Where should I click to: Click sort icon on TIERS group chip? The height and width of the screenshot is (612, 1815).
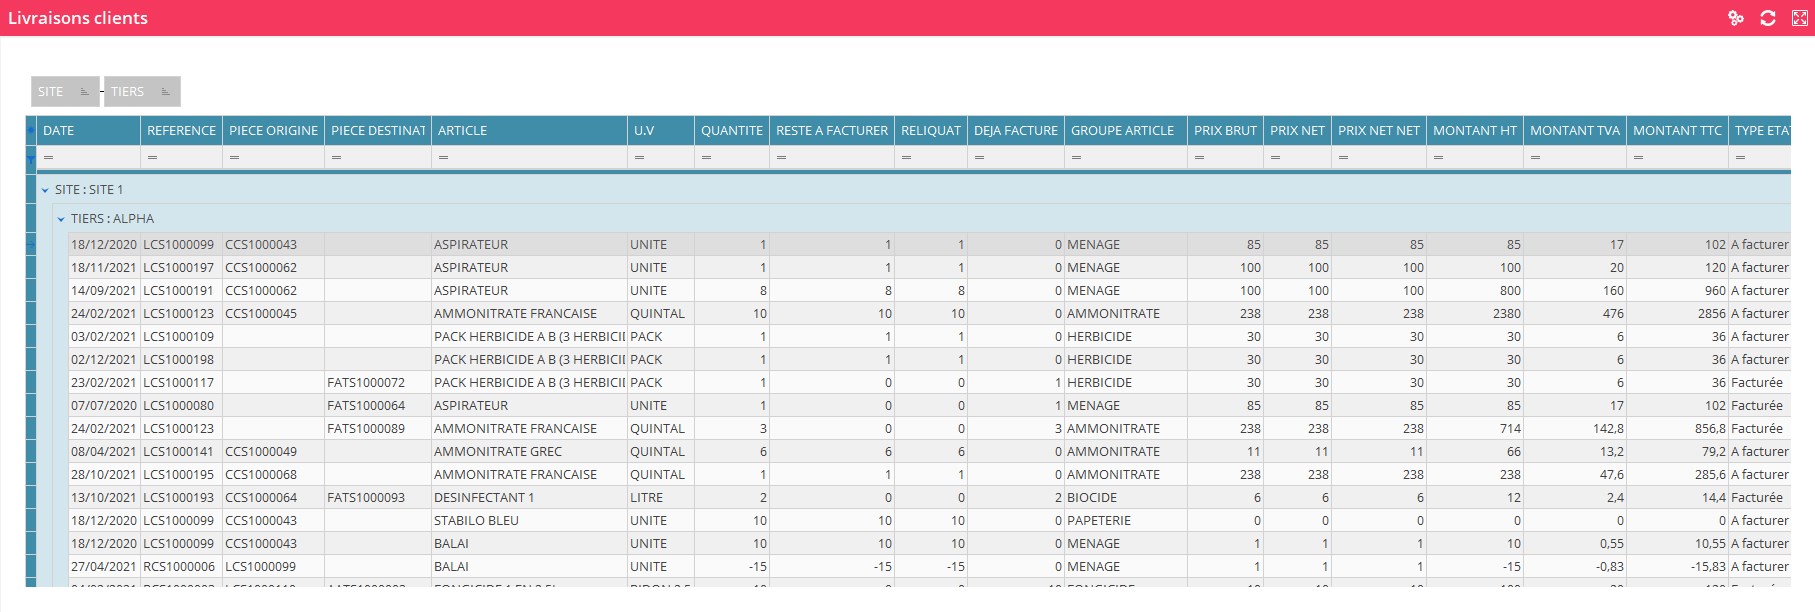(x=165, y=92)
